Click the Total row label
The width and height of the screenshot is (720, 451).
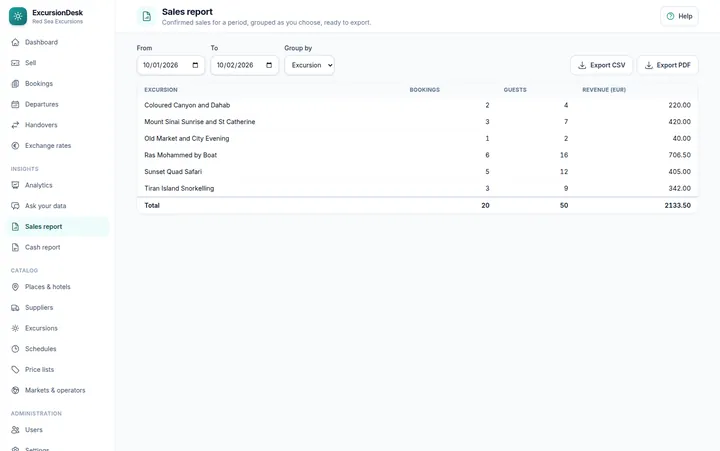coord(152,205)
